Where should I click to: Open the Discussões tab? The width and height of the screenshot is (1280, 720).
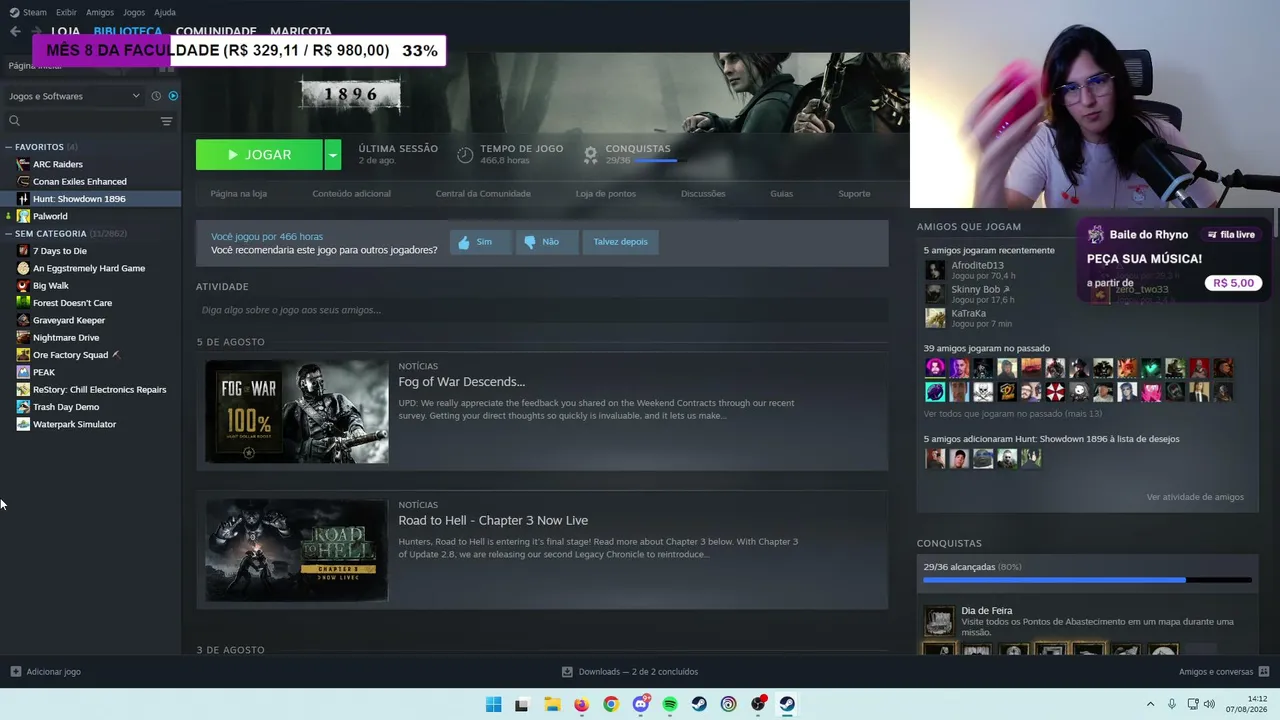point(703,194)
